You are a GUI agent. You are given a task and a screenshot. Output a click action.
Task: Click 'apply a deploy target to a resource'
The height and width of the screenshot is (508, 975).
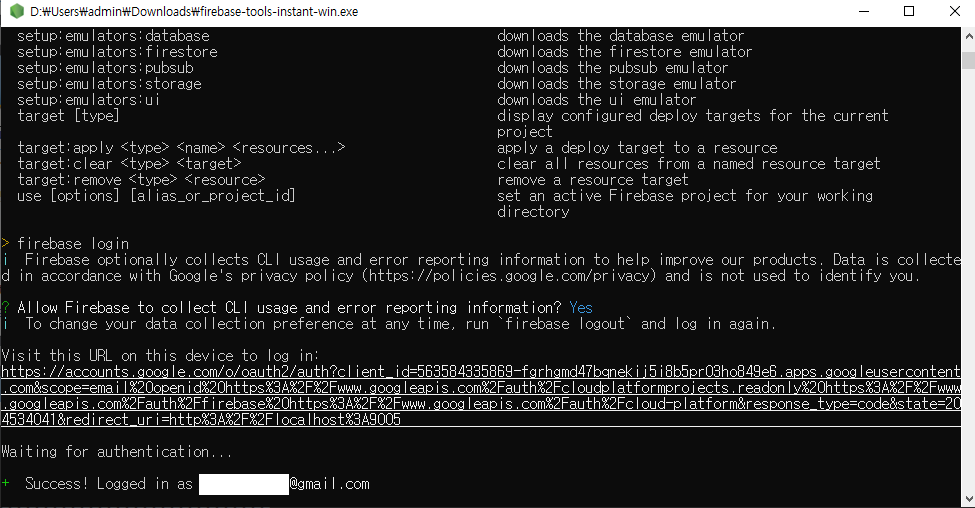click(x=637, y=148)
